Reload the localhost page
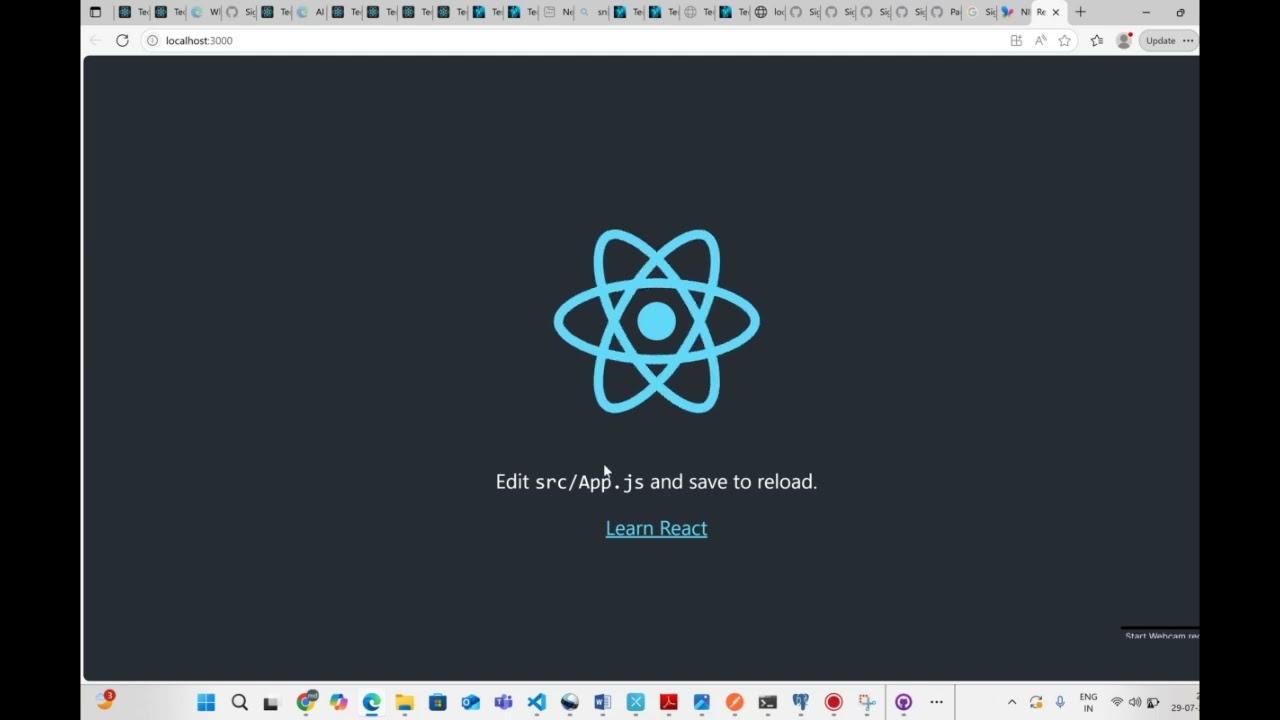The height and width of the screenshot is (720, 1280). (122, 41)
